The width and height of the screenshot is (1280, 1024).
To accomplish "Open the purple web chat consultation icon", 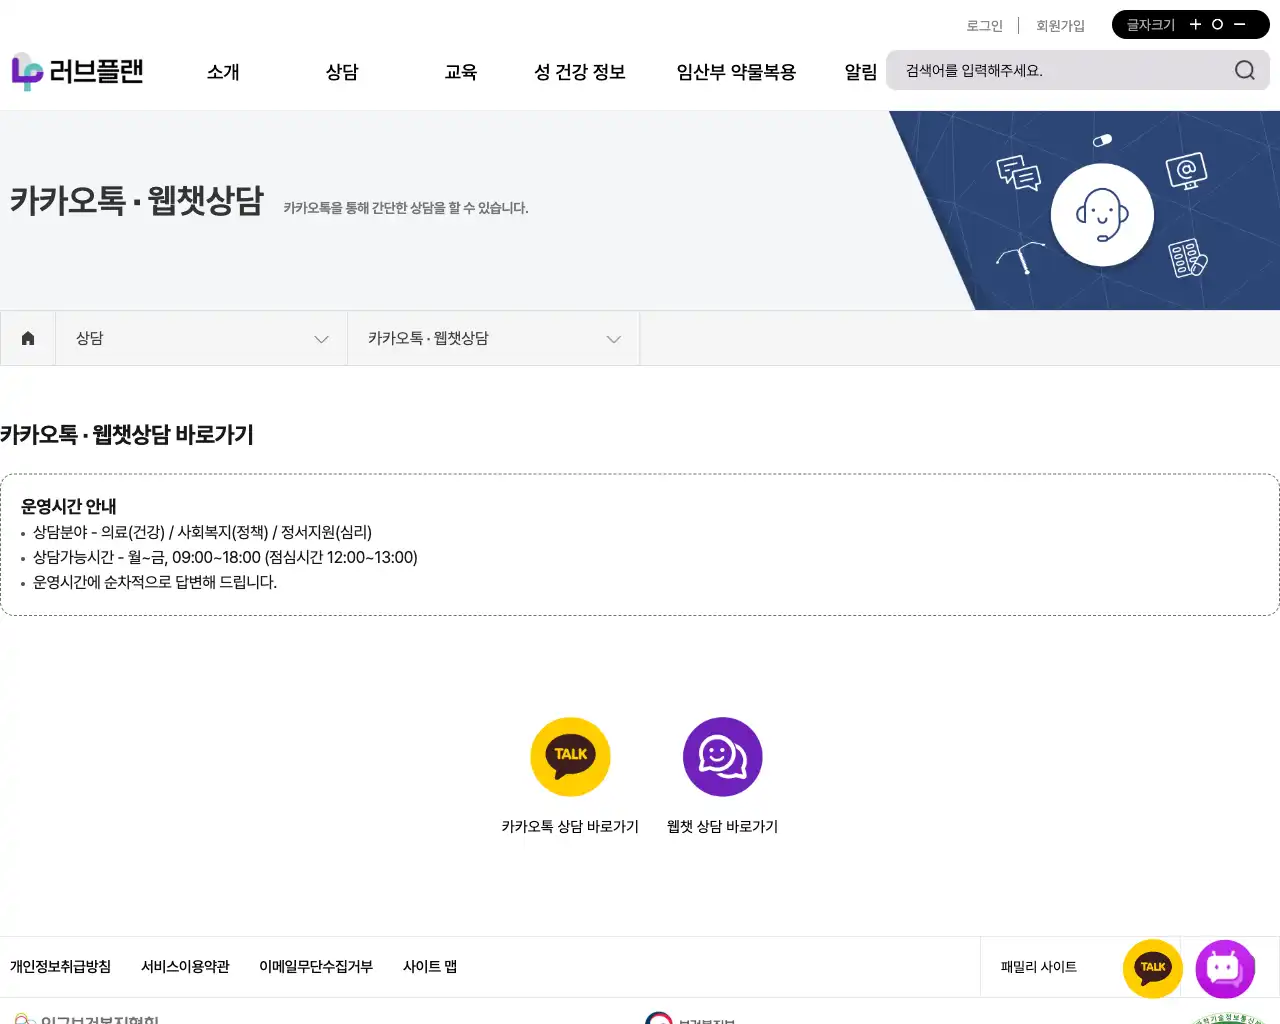I will pos(722,757).
